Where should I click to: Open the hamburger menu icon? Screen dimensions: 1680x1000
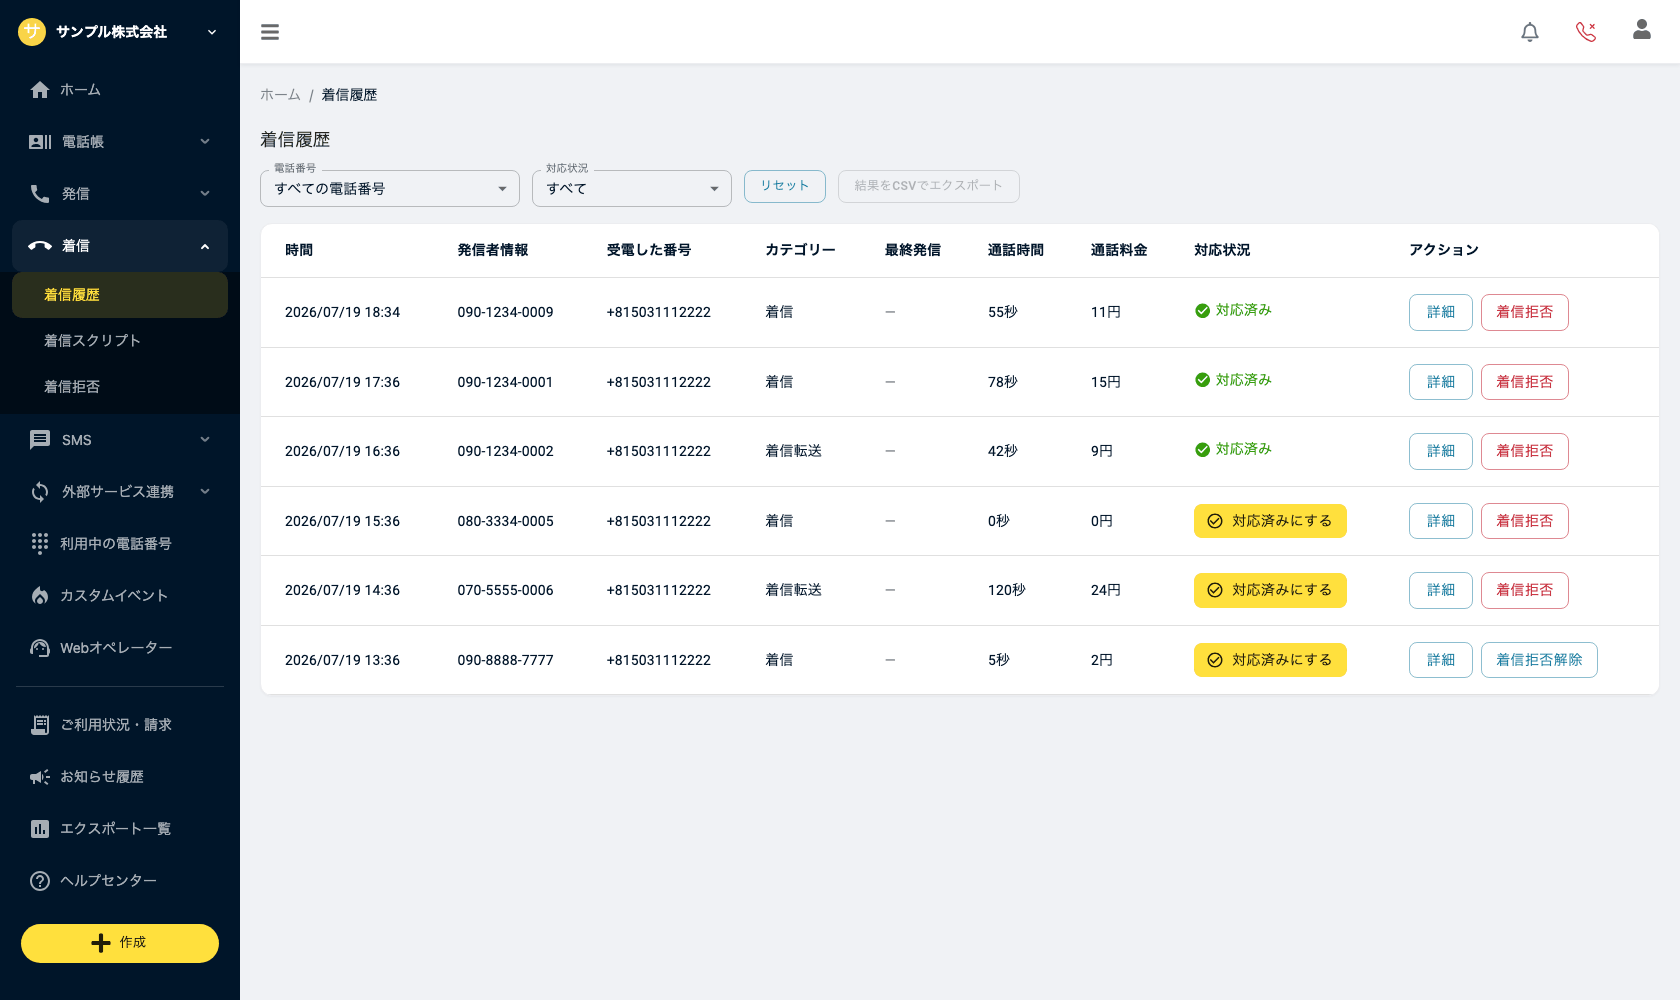[270, 32]
